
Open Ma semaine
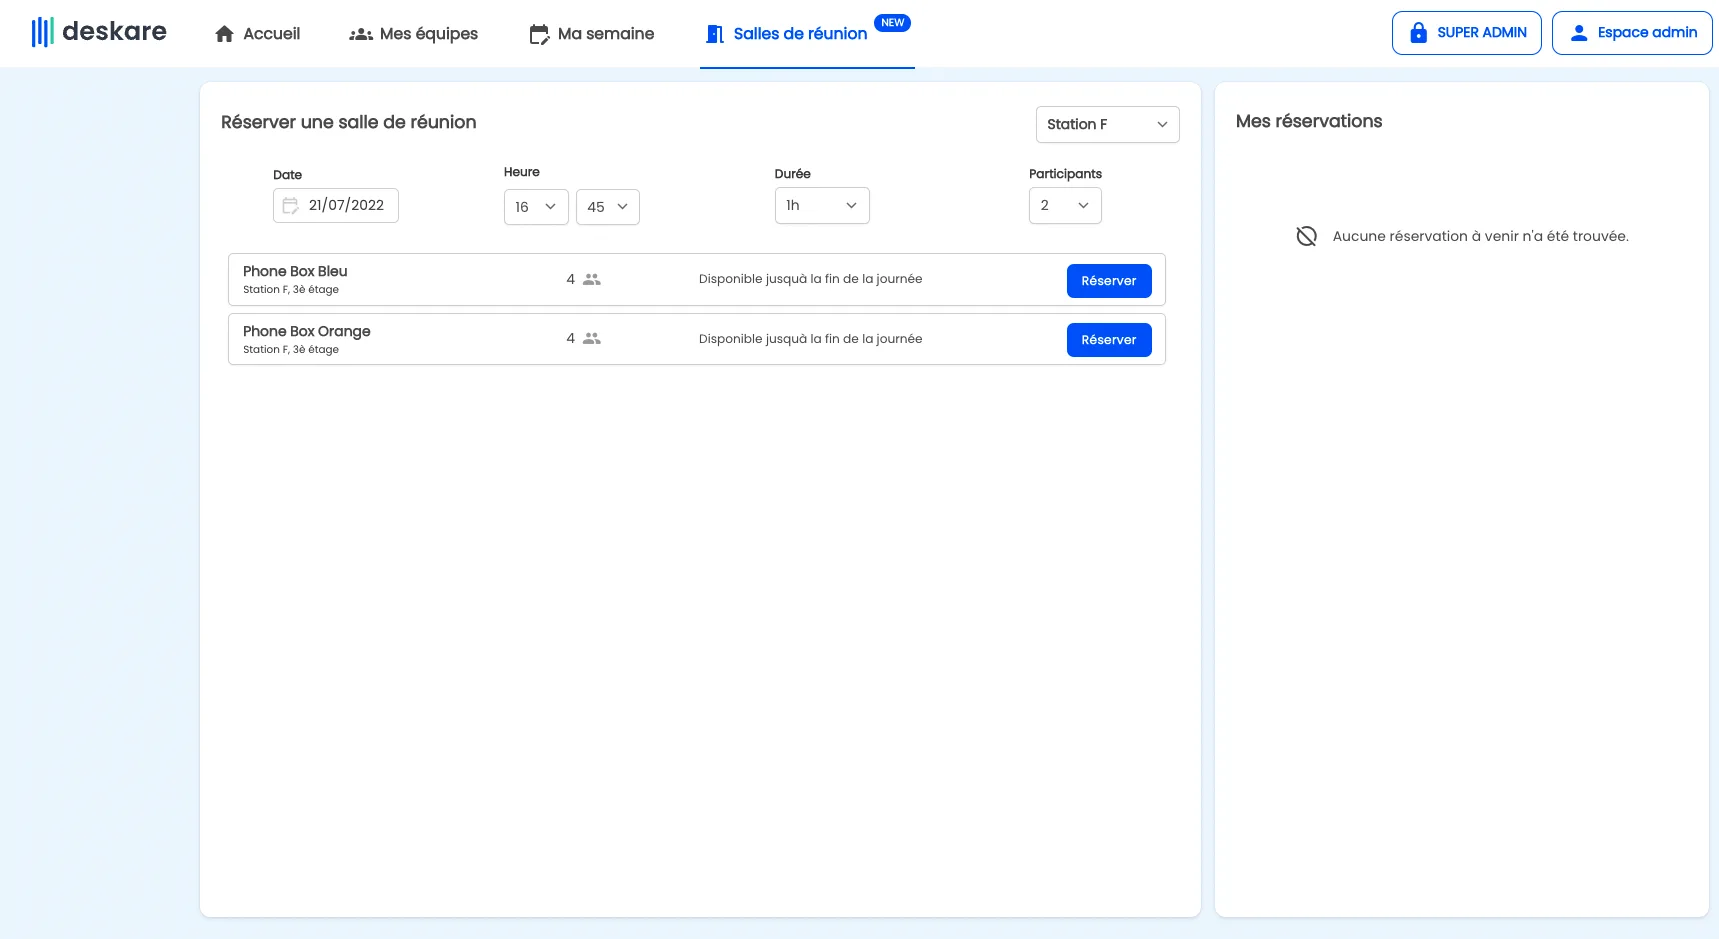591,34
